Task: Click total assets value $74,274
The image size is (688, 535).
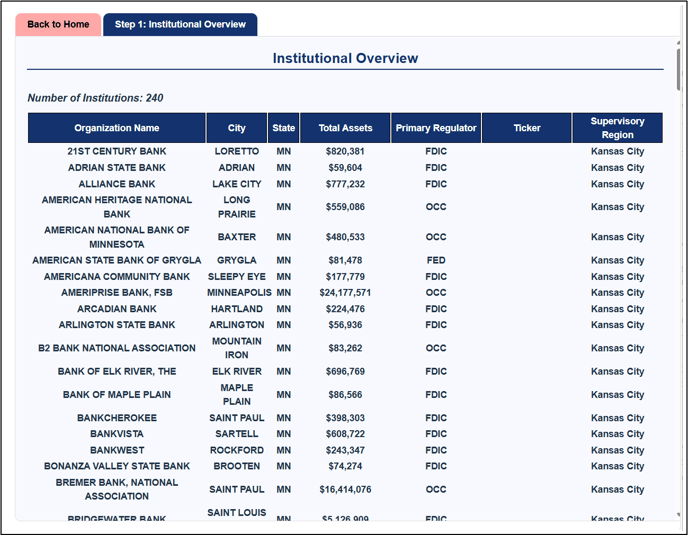Action: point(345,466)
